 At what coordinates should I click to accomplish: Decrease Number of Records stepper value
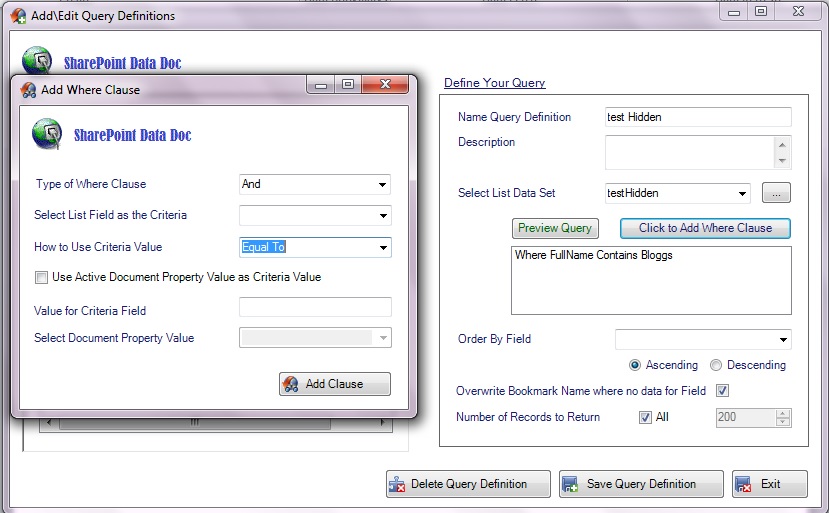(783, 422)
